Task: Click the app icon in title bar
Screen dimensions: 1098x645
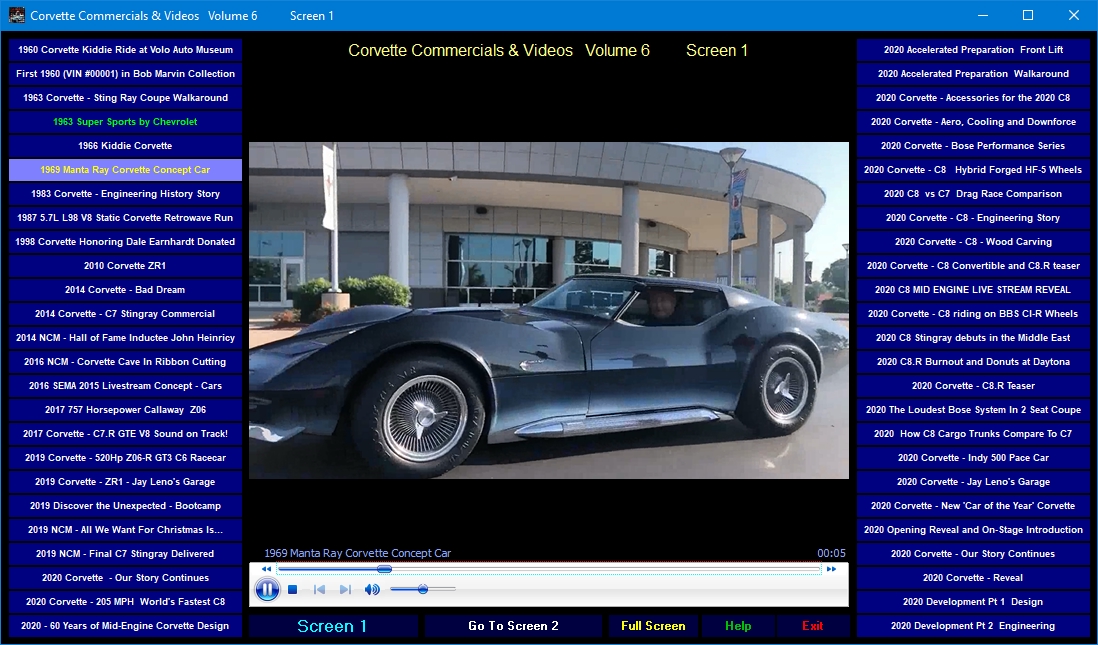Action: coord(16,15)
